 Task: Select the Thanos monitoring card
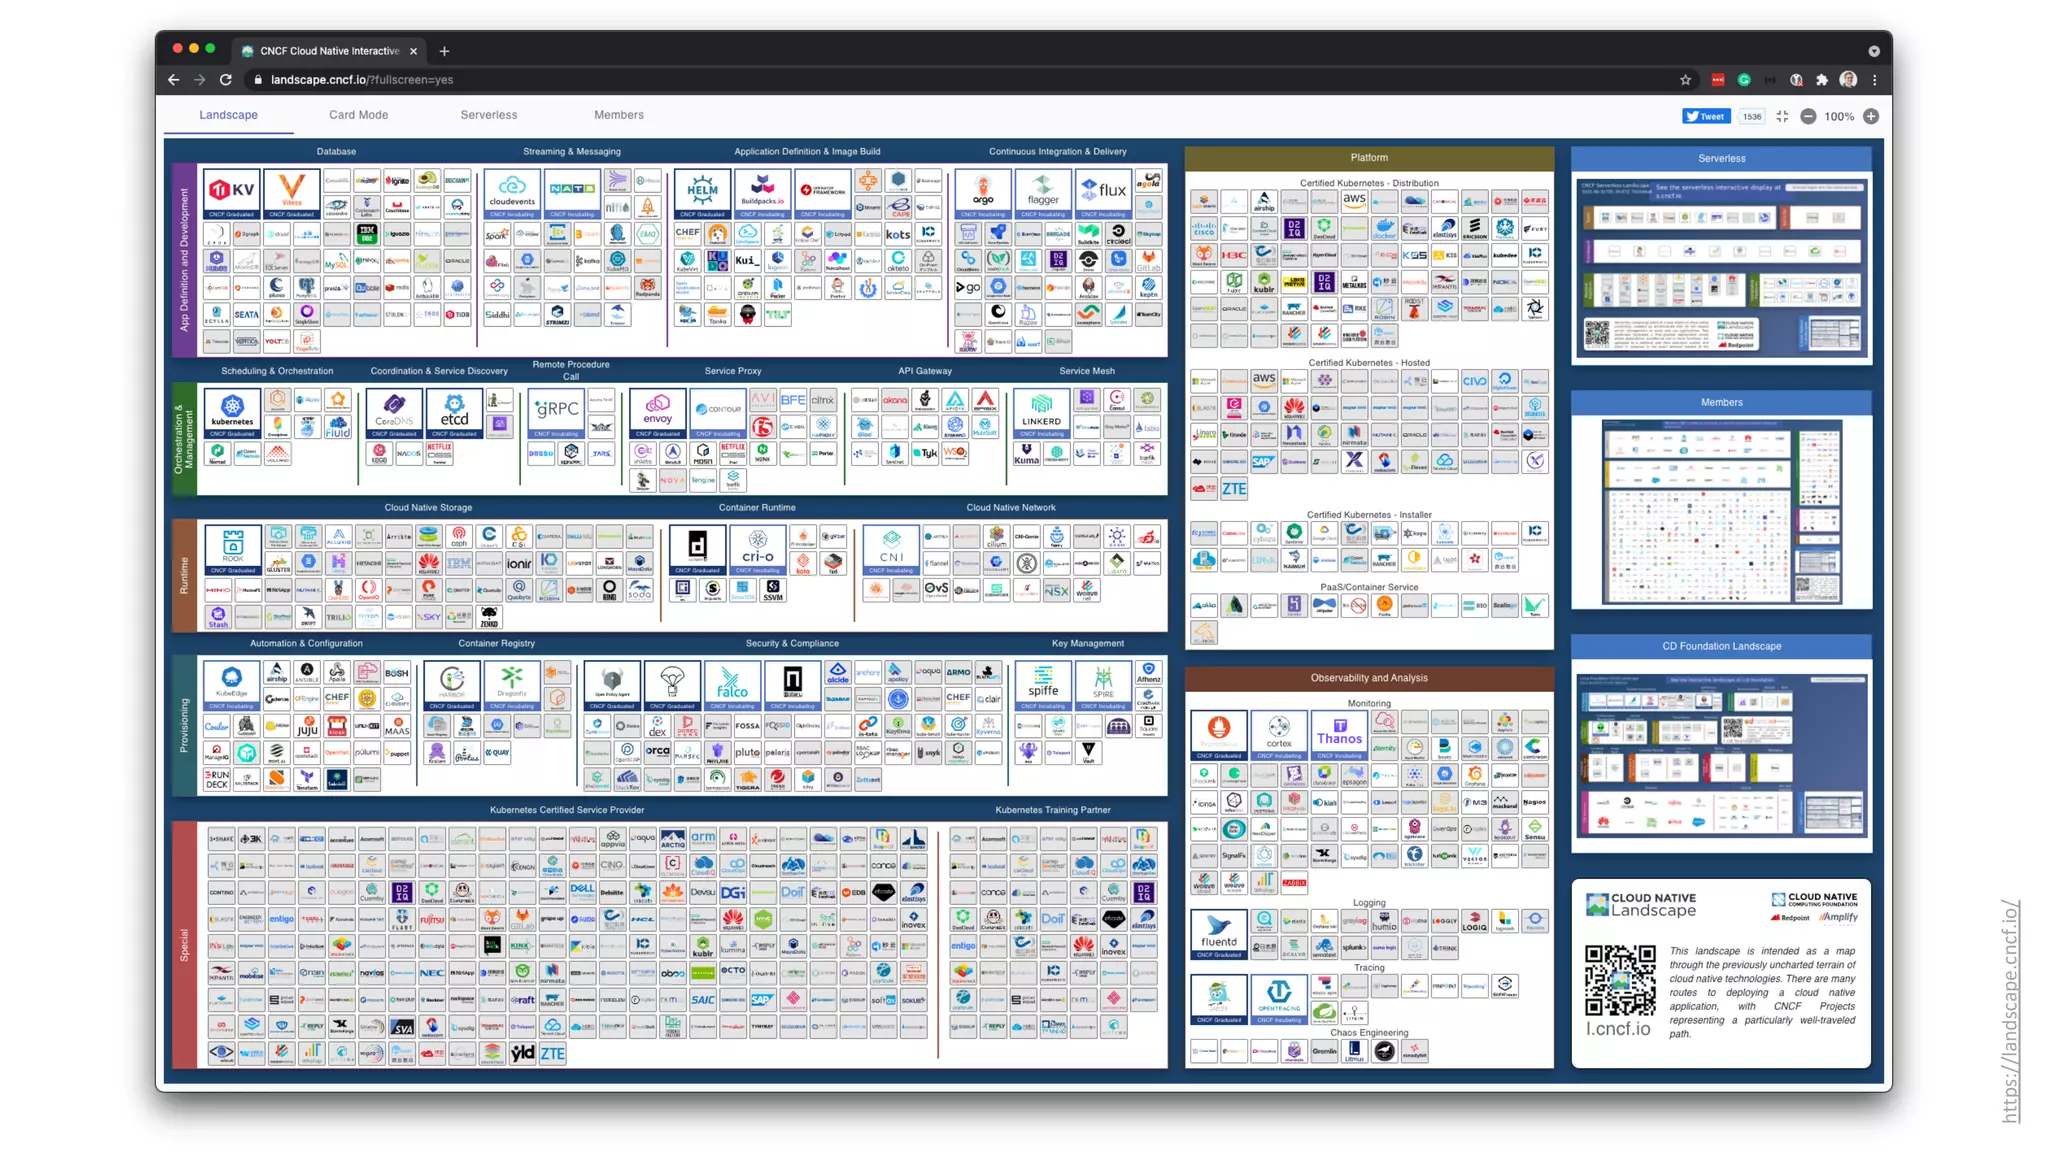tap(1339, 733)
